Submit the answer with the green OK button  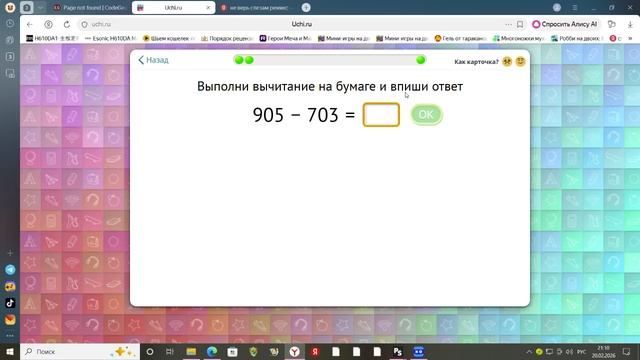426,115
